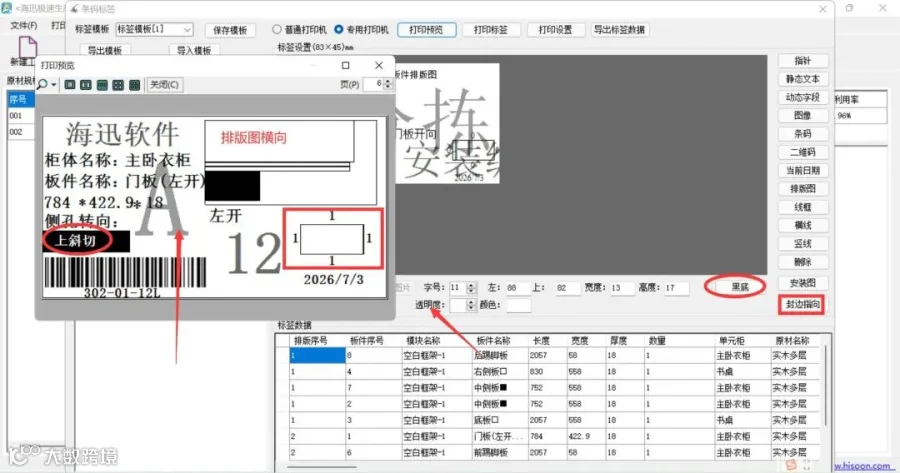
Task: Add a 条码 barcode element
Action: [x=802, y=134]
